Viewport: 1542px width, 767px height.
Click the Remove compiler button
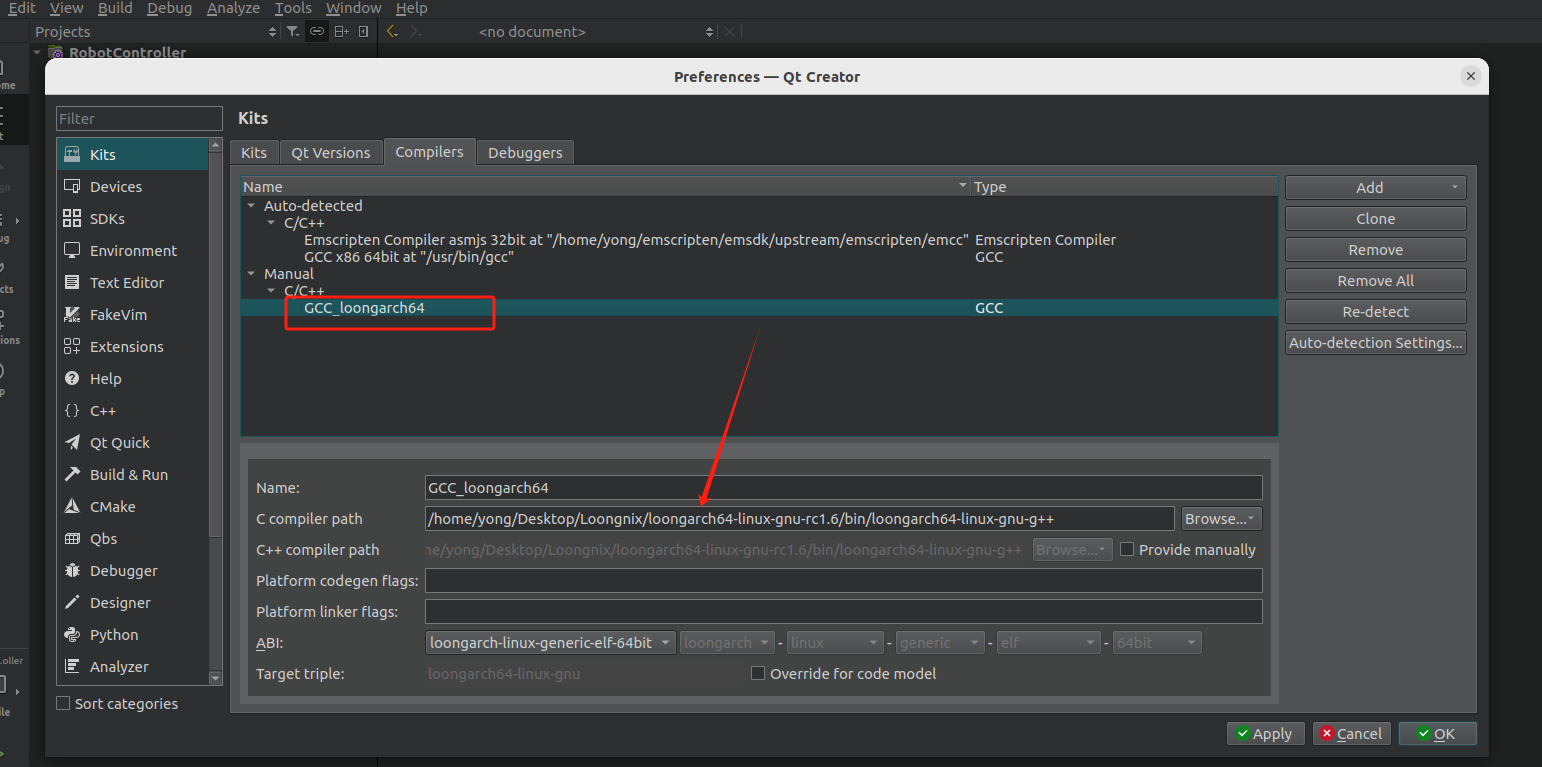tap(1376, 250)
